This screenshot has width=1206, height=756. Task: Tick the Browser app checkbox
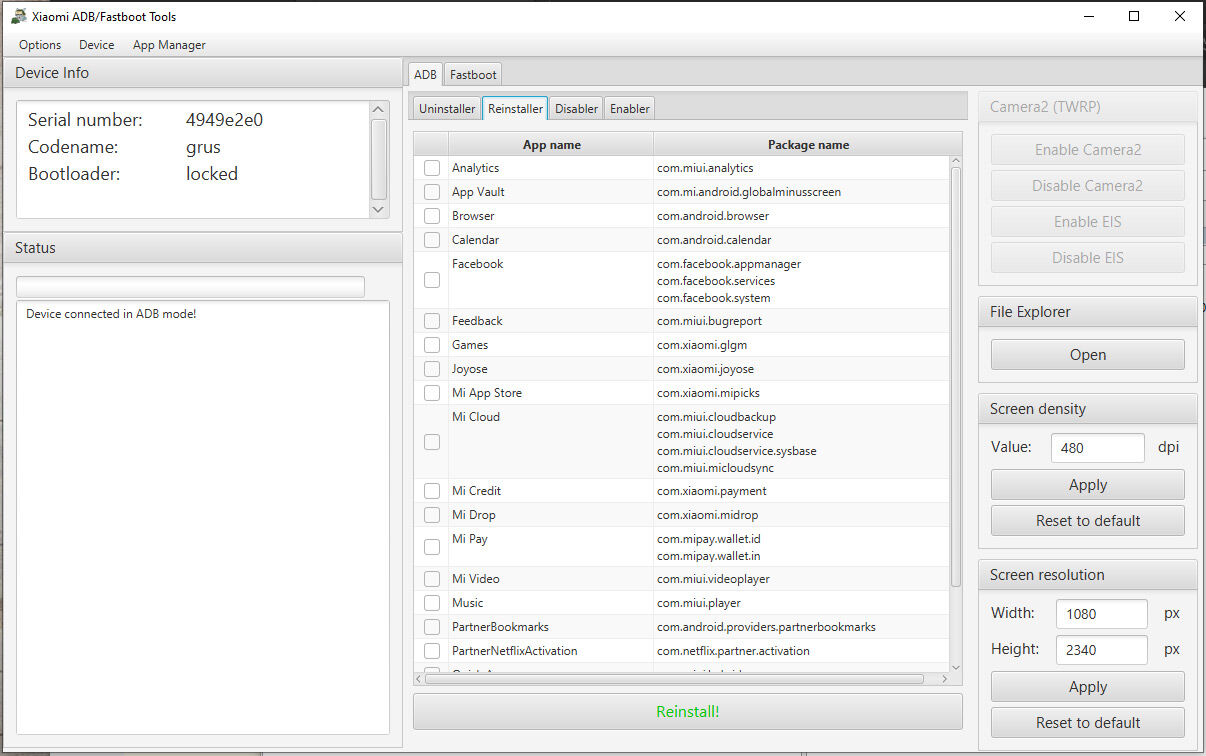[432, 216]
